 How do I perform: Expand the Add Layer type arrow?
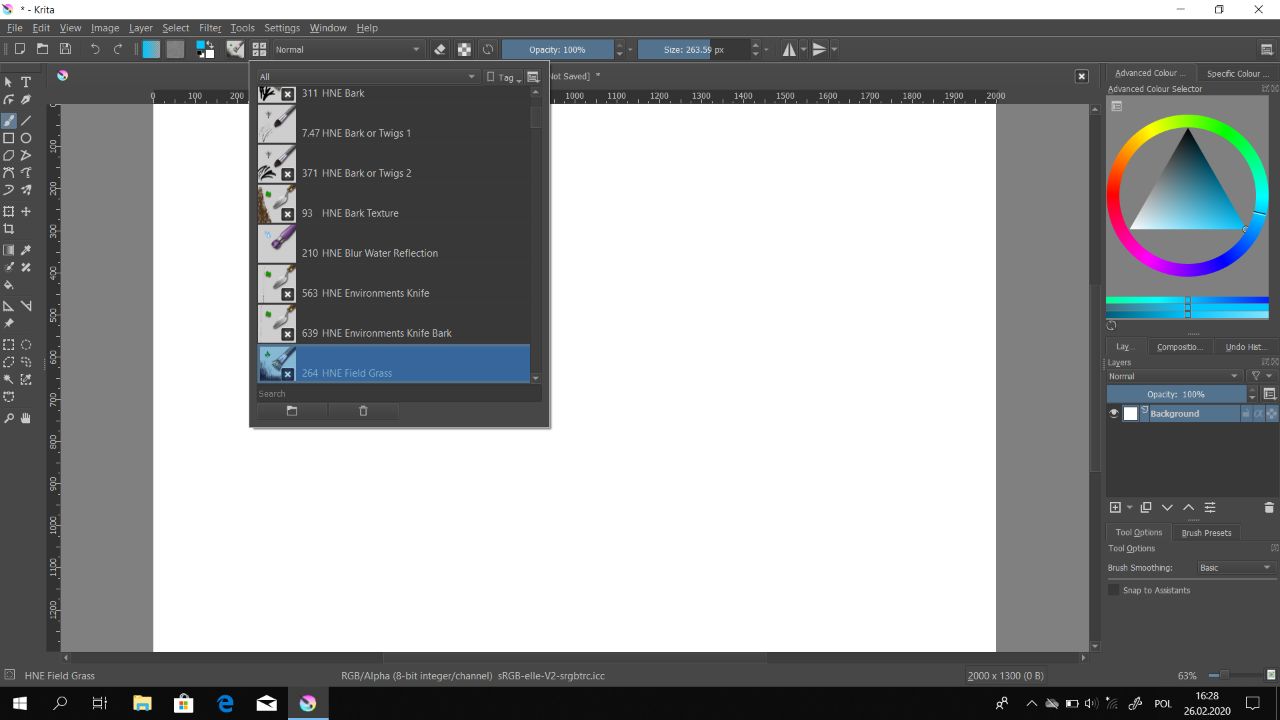pyautogui.click(x=1130, y=508)
